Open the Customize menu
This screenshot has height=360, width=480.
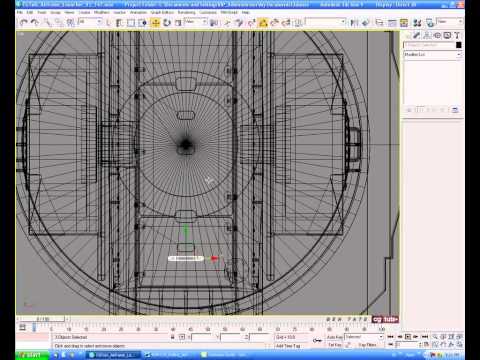tap(208, 12)
